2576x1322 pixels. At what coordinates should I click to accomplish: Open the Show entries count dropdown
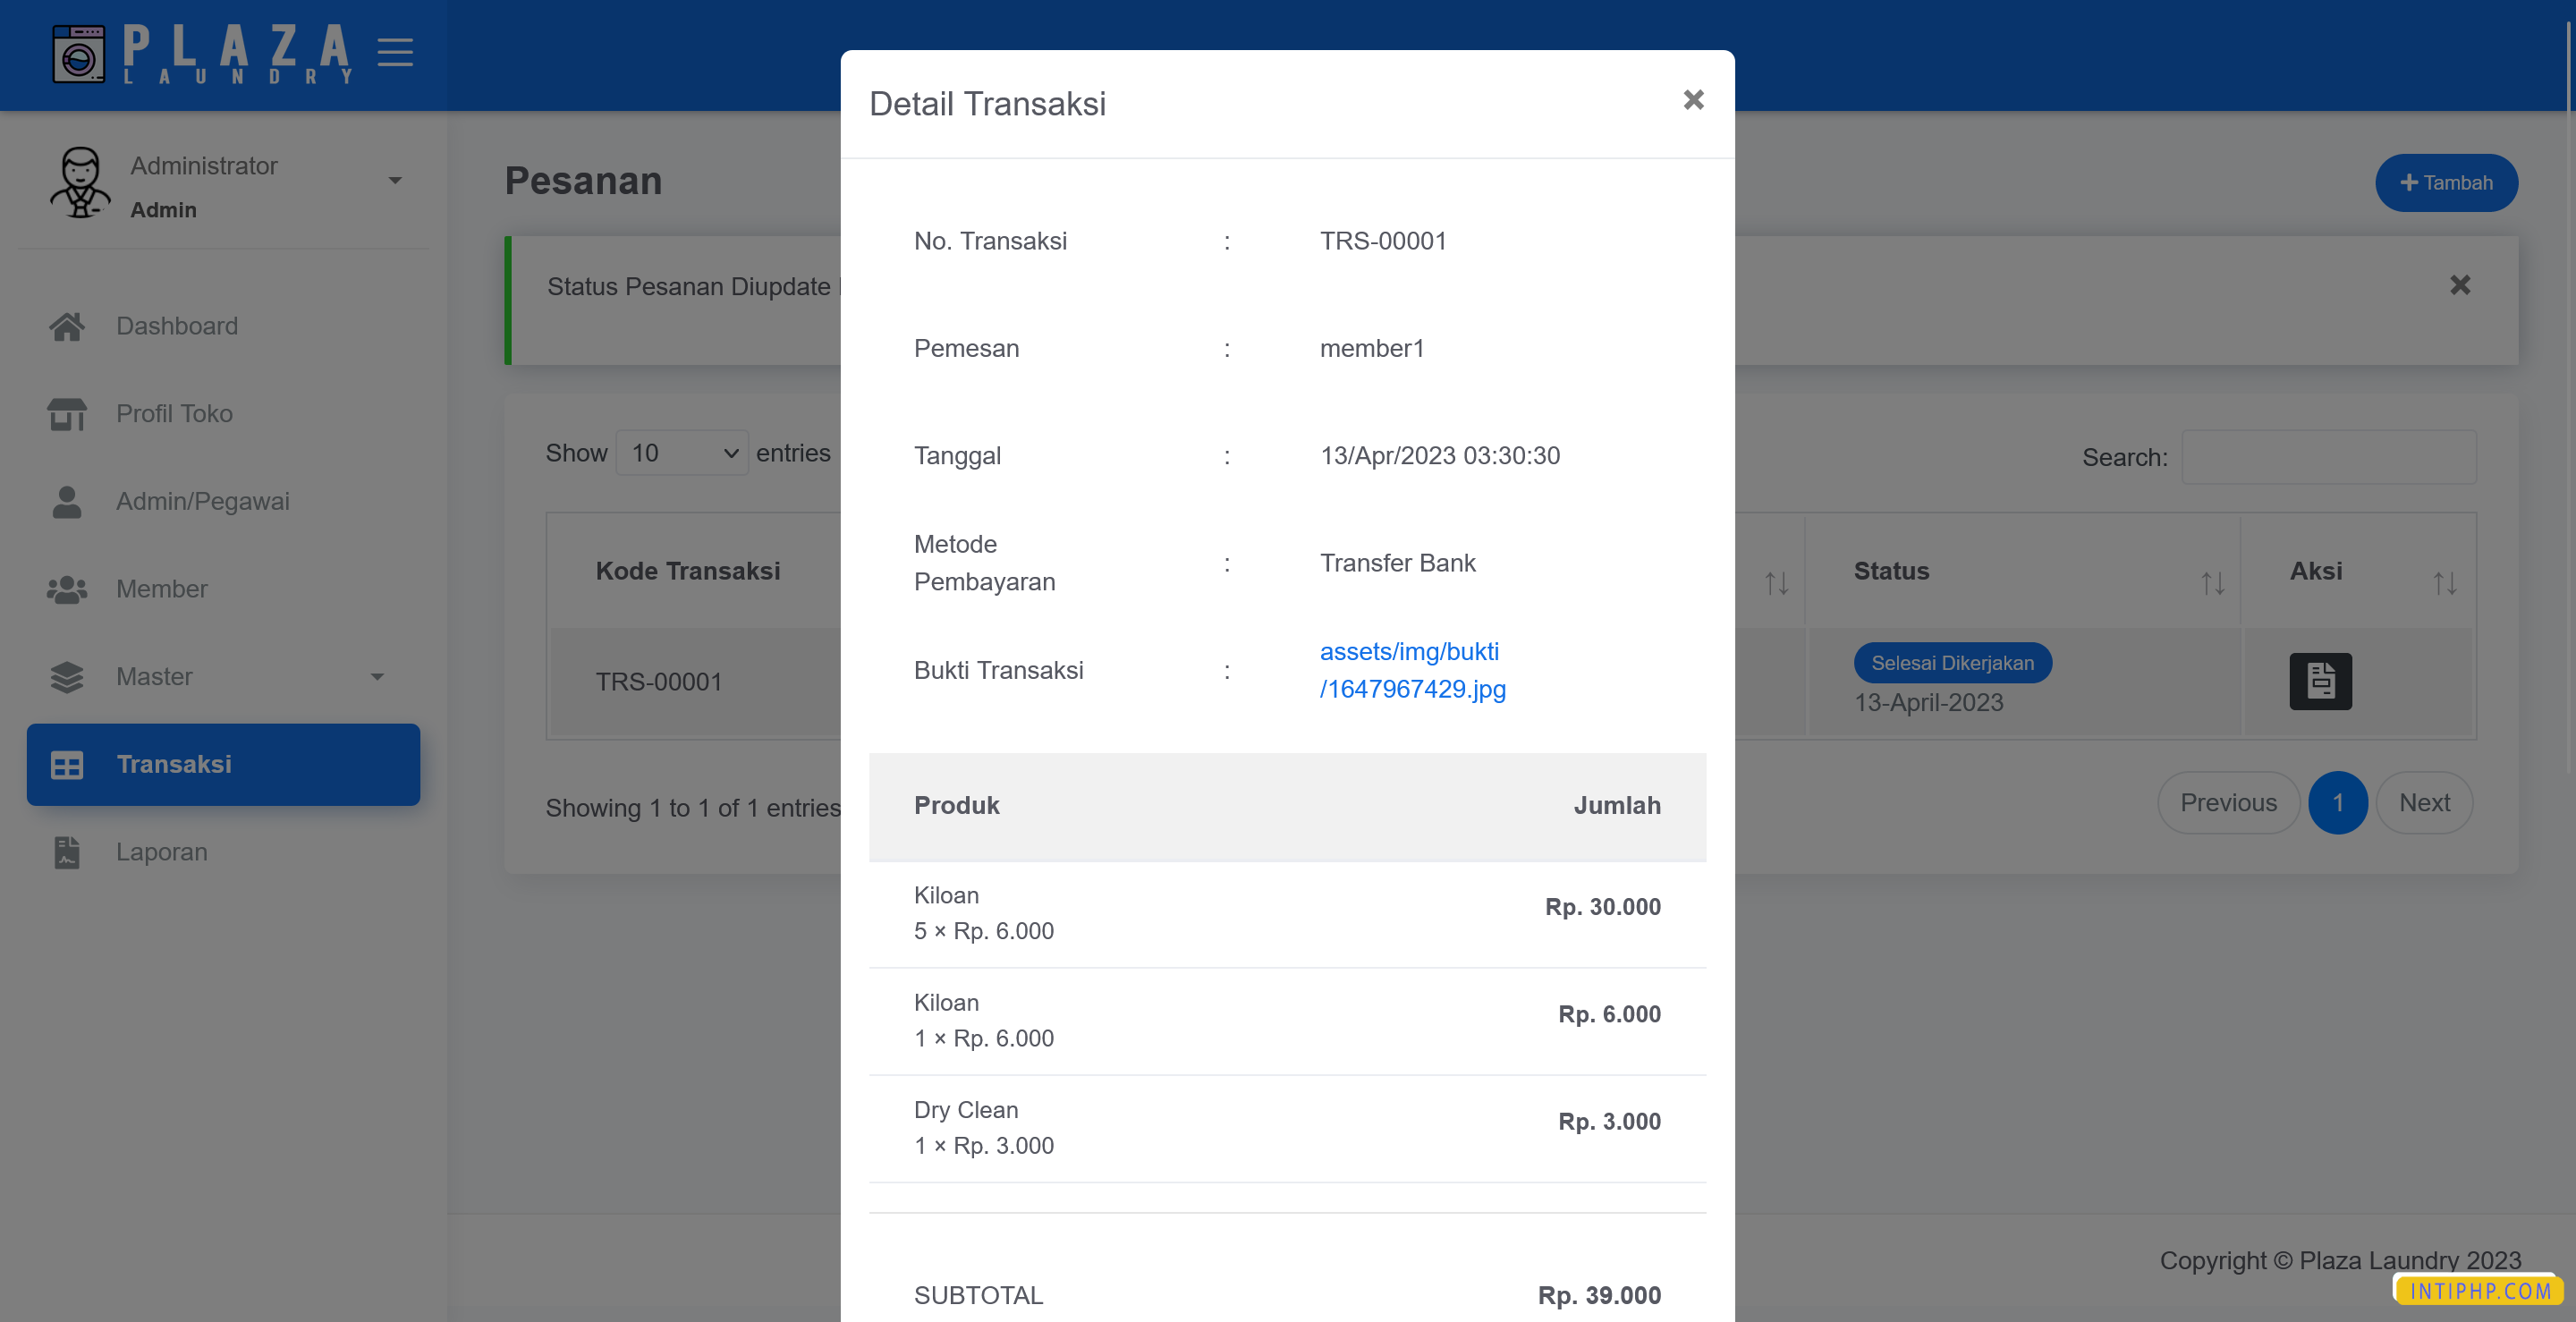[x=682, y=453]
